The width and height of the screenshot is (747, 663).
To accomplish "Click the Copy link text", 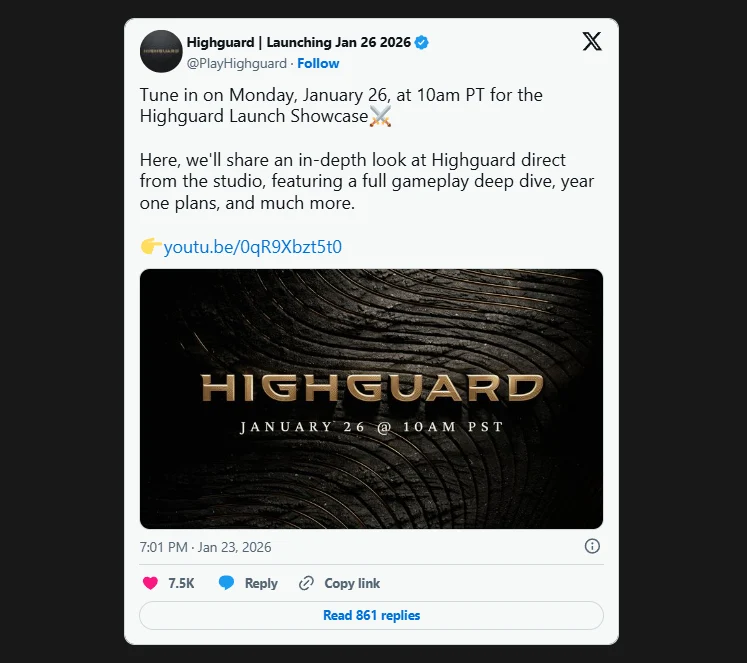I will (352, 583).
